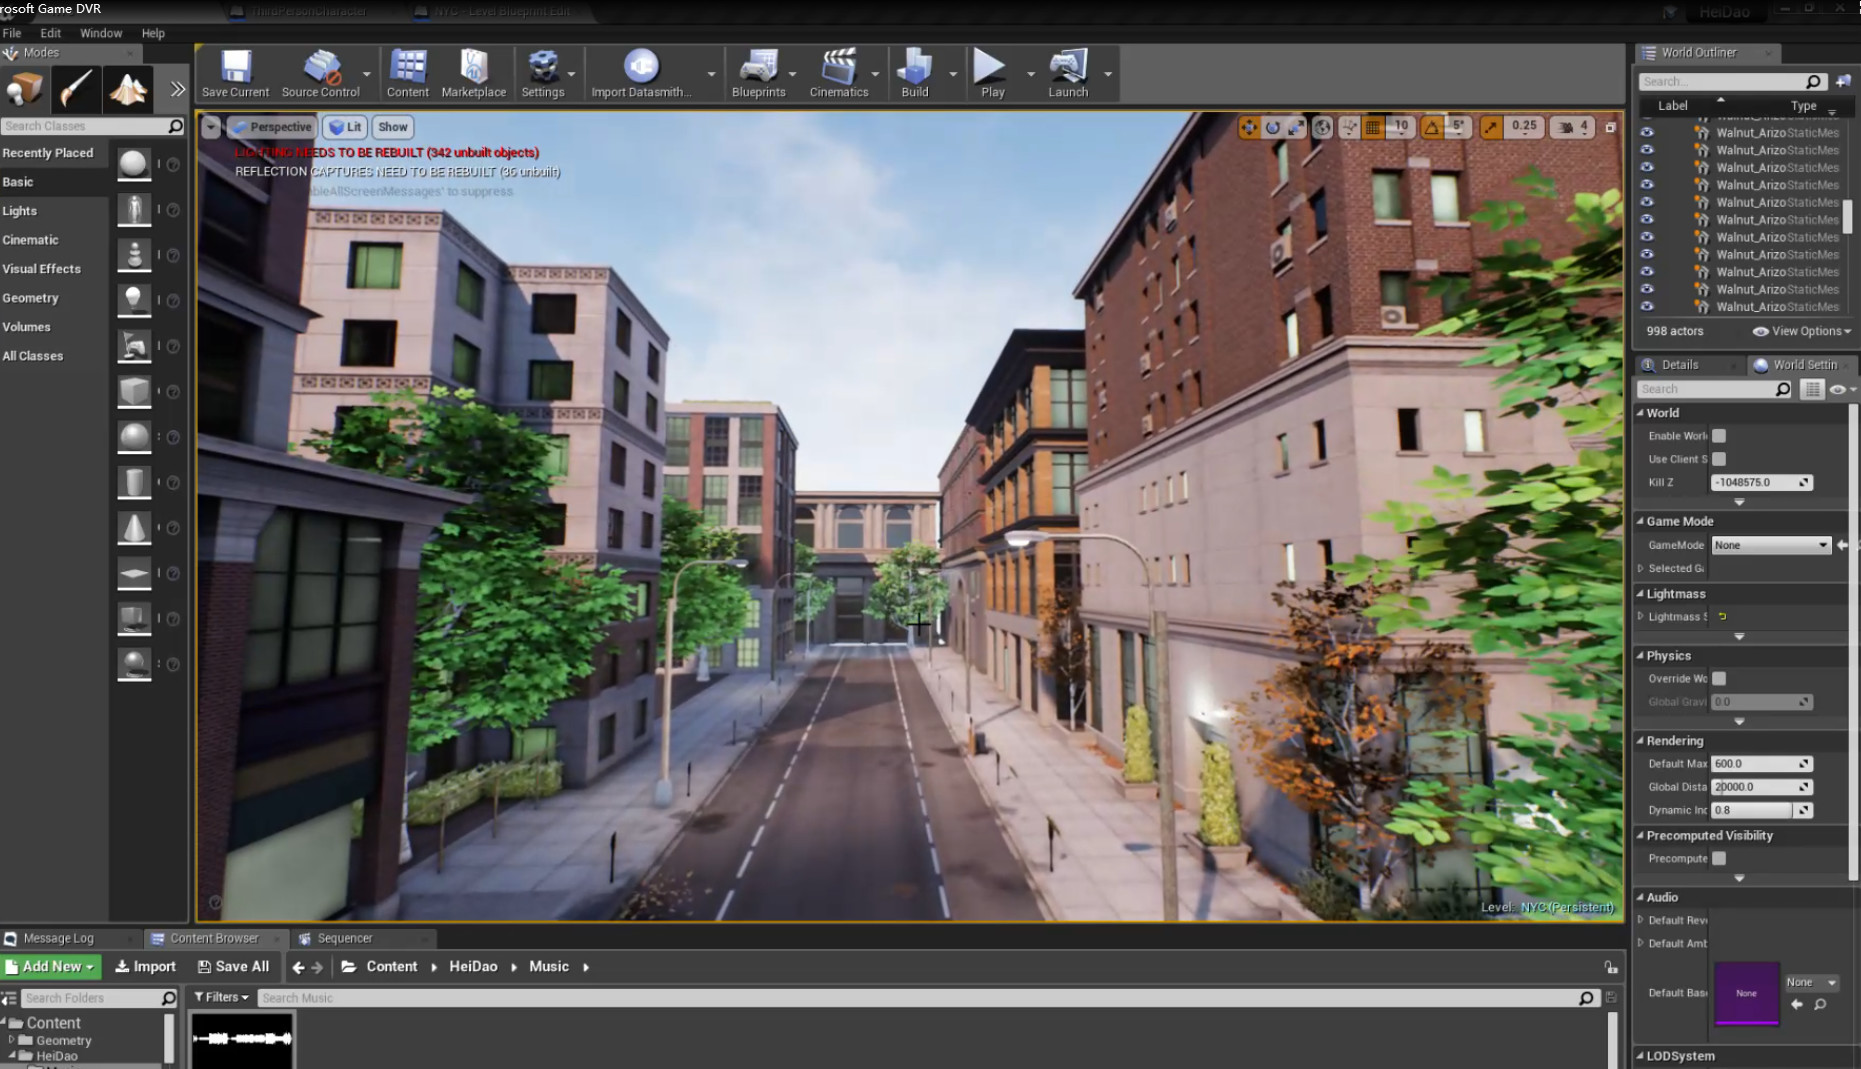Viewport: 1861px width, 1069px height.
Task: Open the Lit view mode menu
Action: coord(345,127)
